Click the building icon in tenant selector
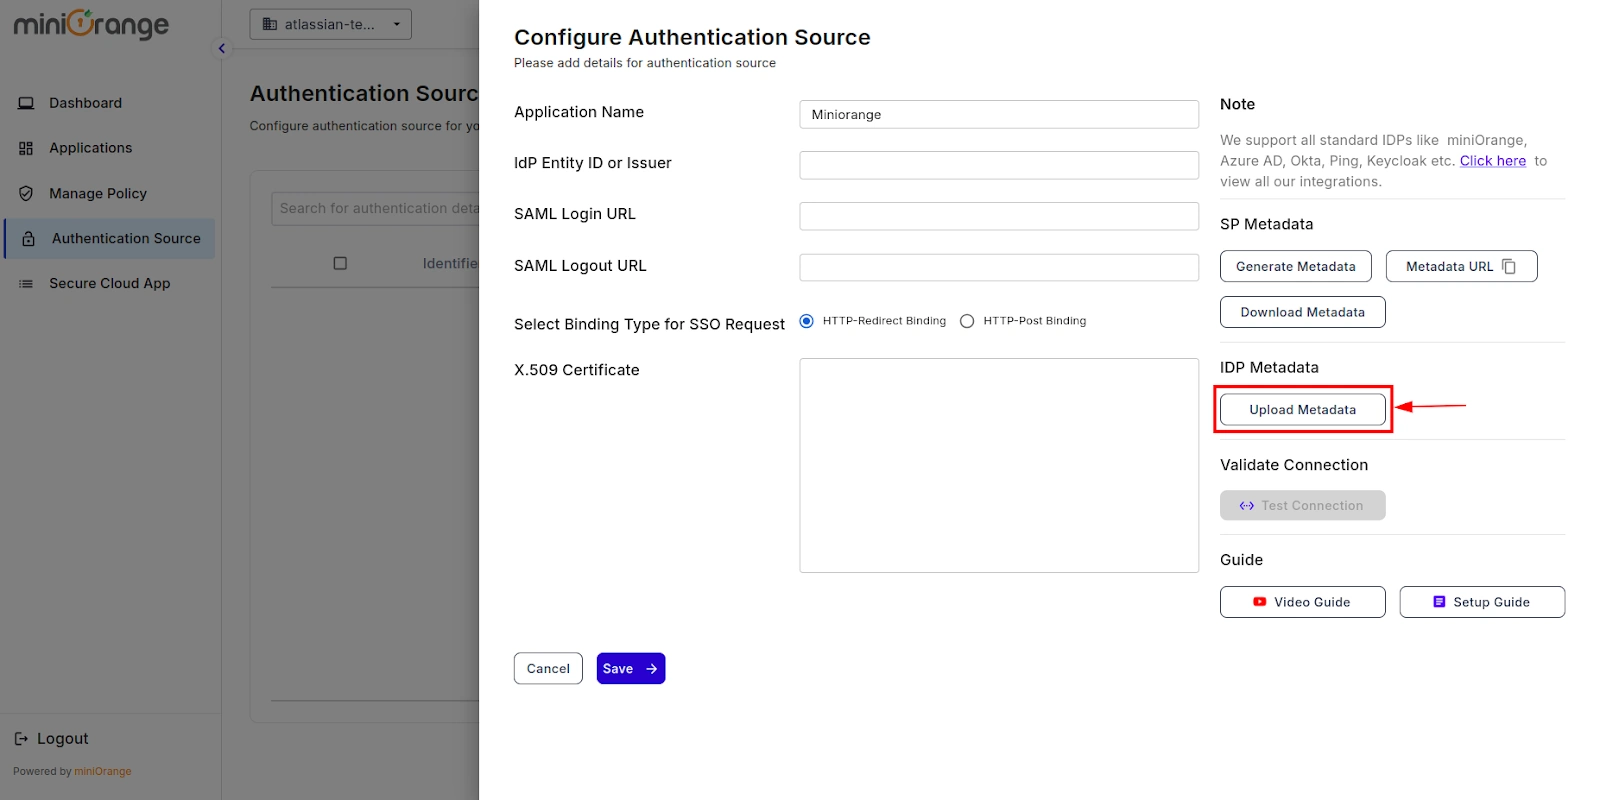The image size is (1600, 800). (270, 24)
